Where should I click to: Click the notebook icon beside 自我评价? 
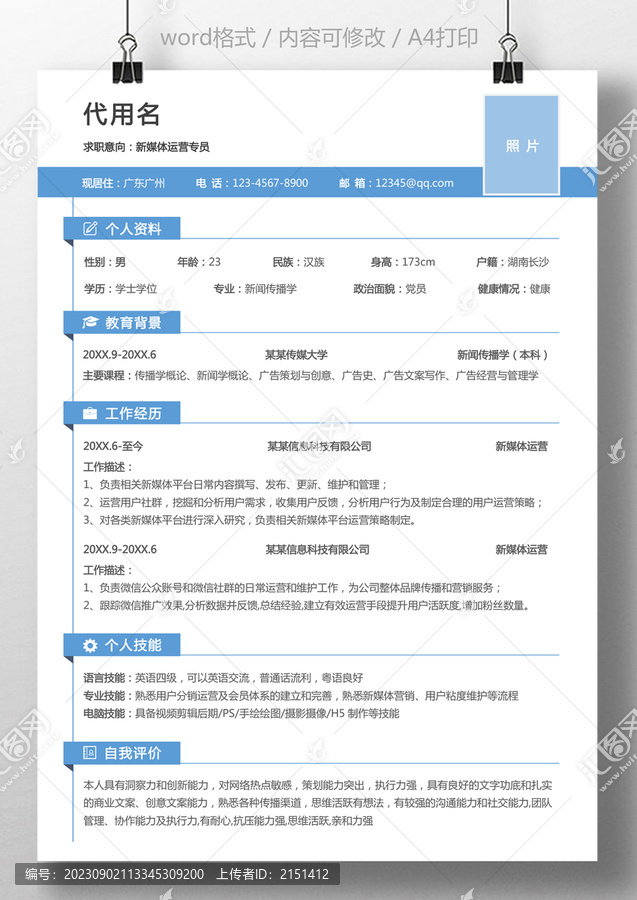90,752
